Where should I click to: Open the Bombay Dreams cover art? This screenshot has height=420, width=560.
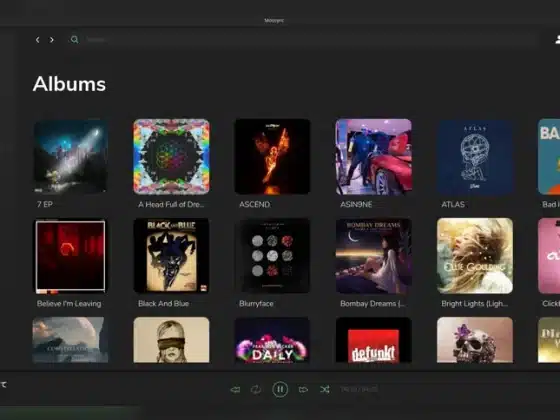point(374,256)
